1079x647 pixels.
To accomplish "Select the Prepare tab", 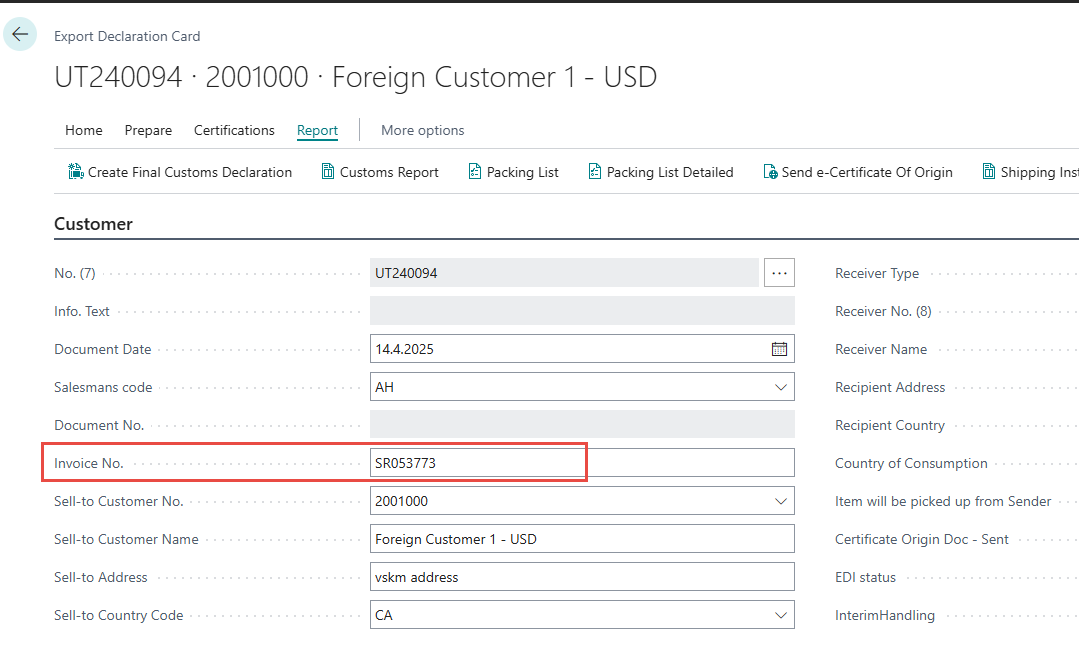I will pyautogui.click(x=148, y=130).
